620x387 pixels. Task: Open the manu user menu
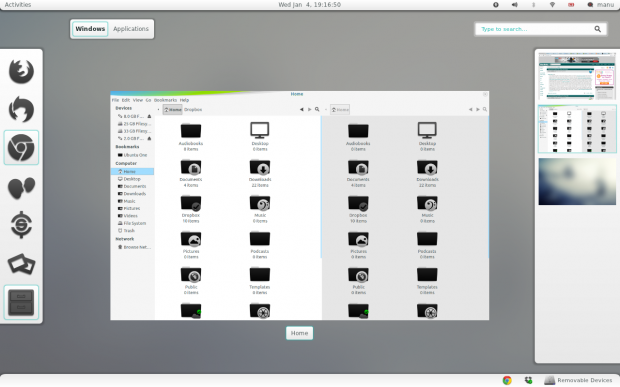(601, 5)
